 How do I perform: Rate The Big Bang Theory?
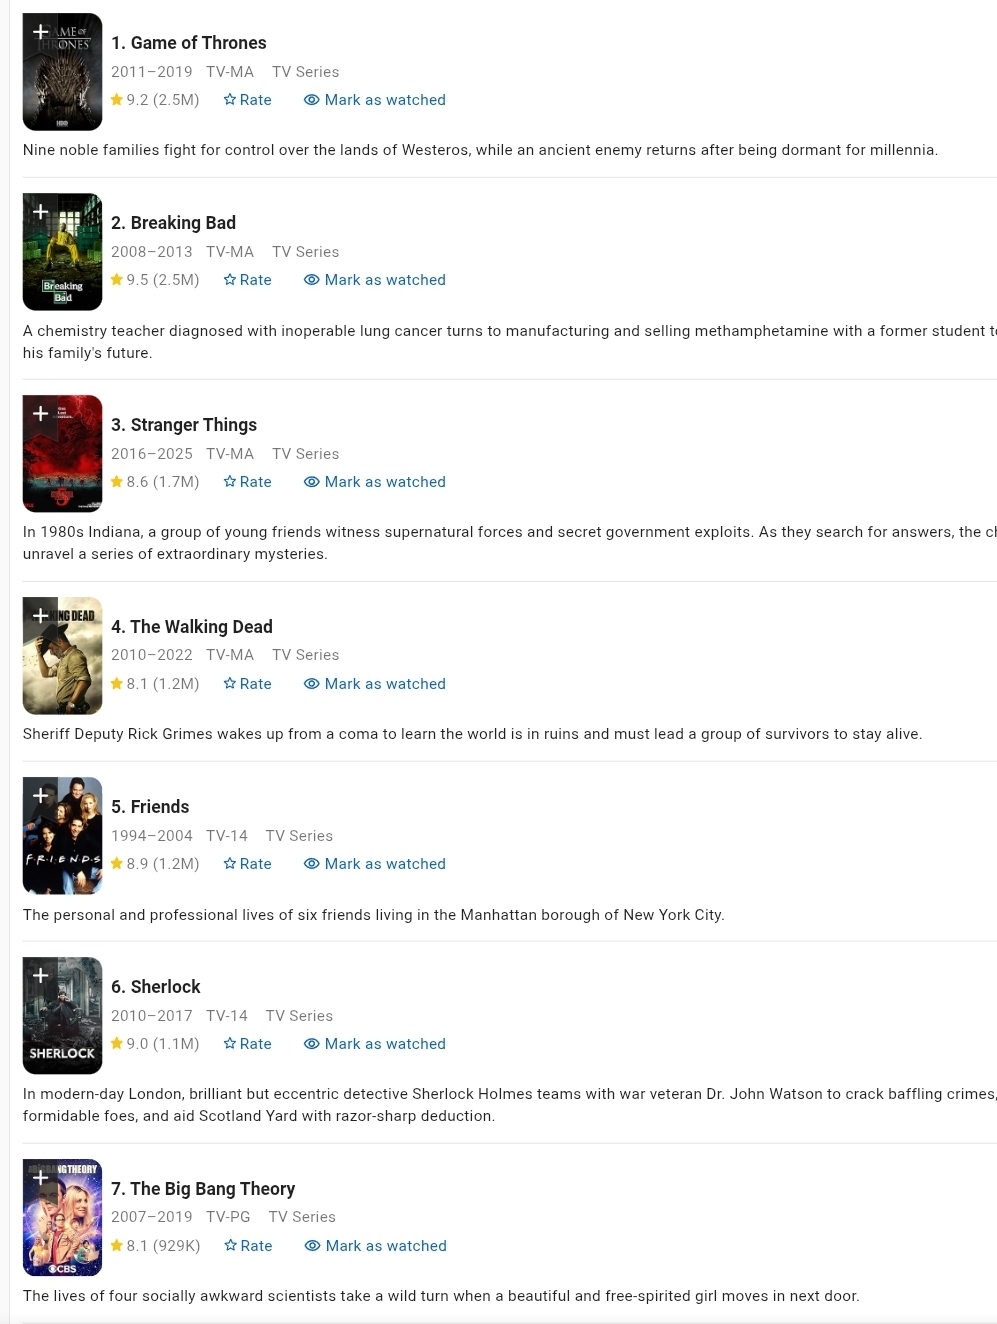248,1246
